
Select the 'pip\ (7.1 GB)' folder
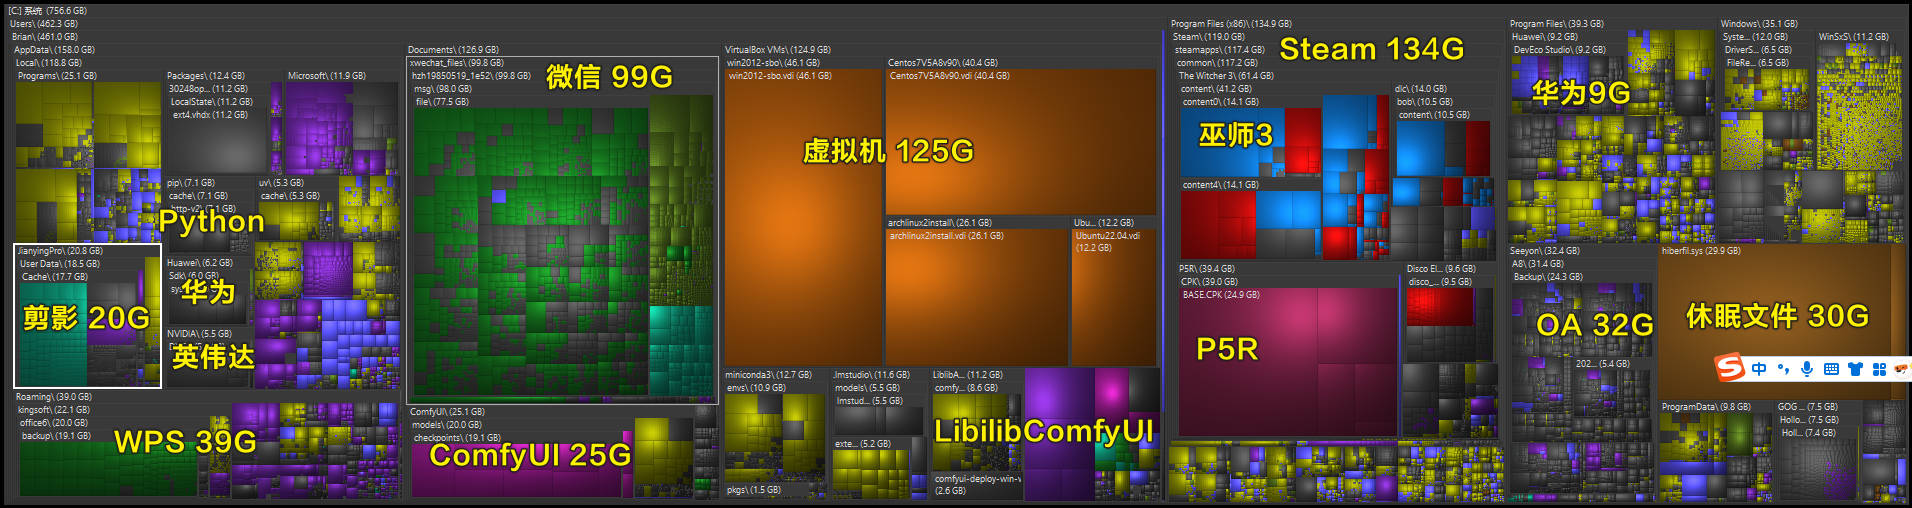pos(191,183)
